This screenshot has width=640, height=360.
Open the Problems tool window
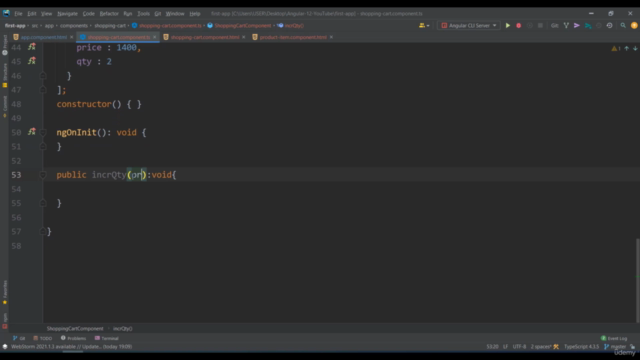73,338
